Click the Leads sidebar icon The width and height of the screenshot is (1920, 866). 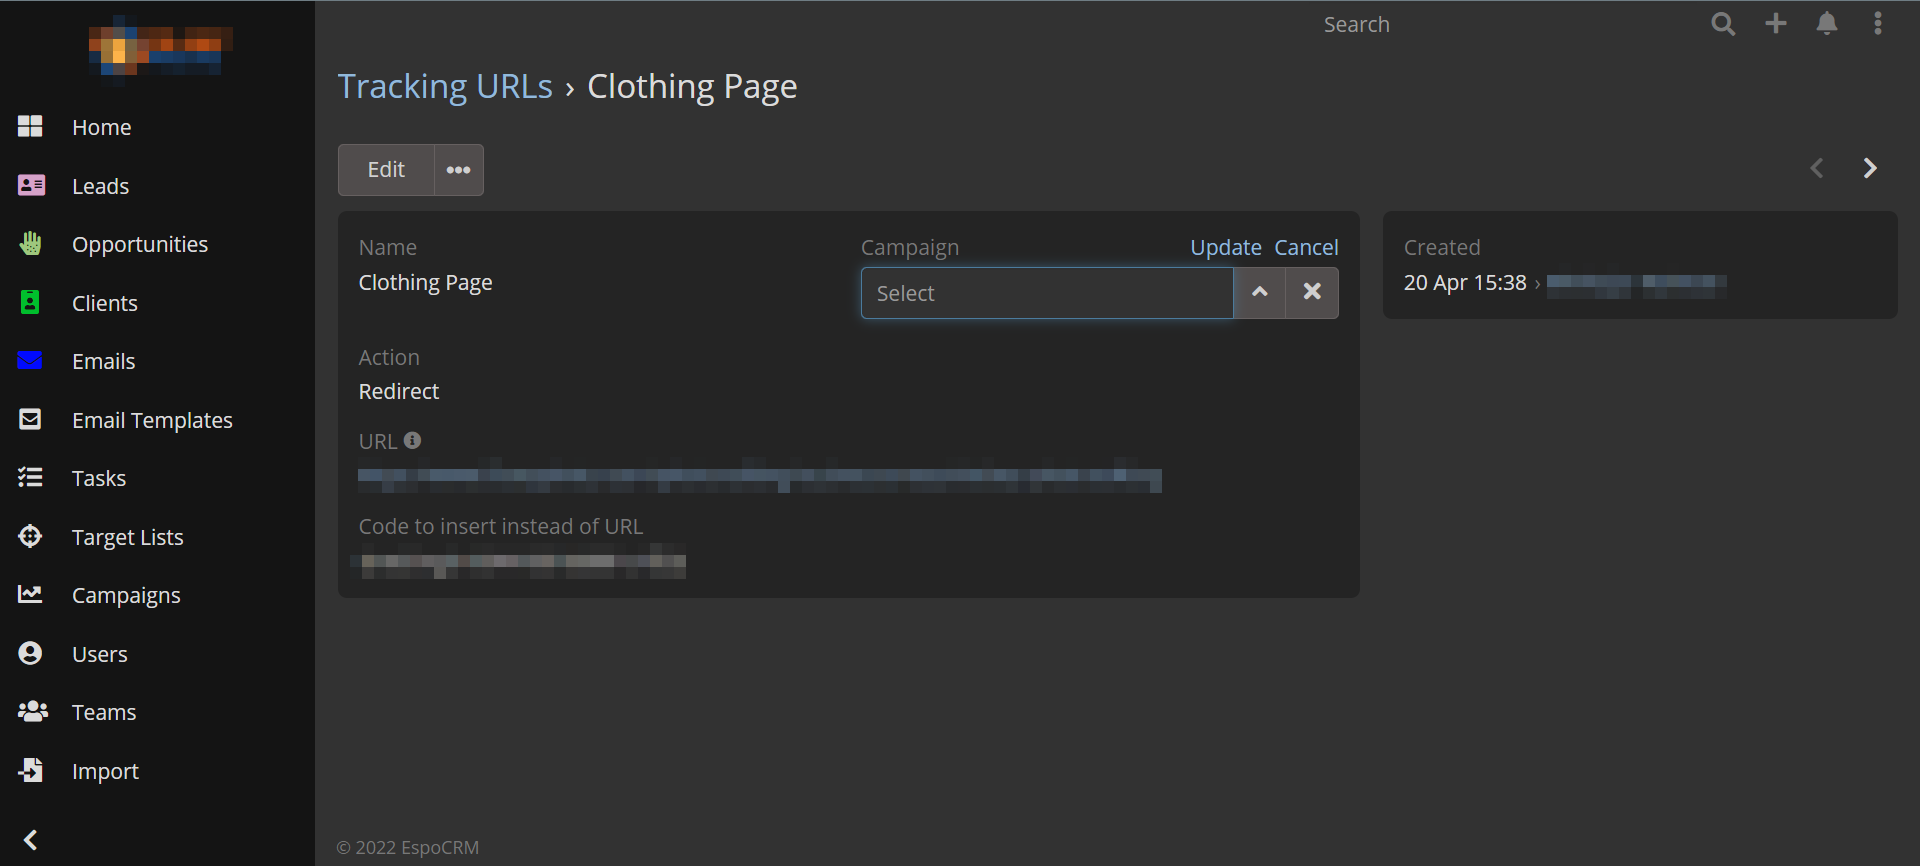point(31,186)
